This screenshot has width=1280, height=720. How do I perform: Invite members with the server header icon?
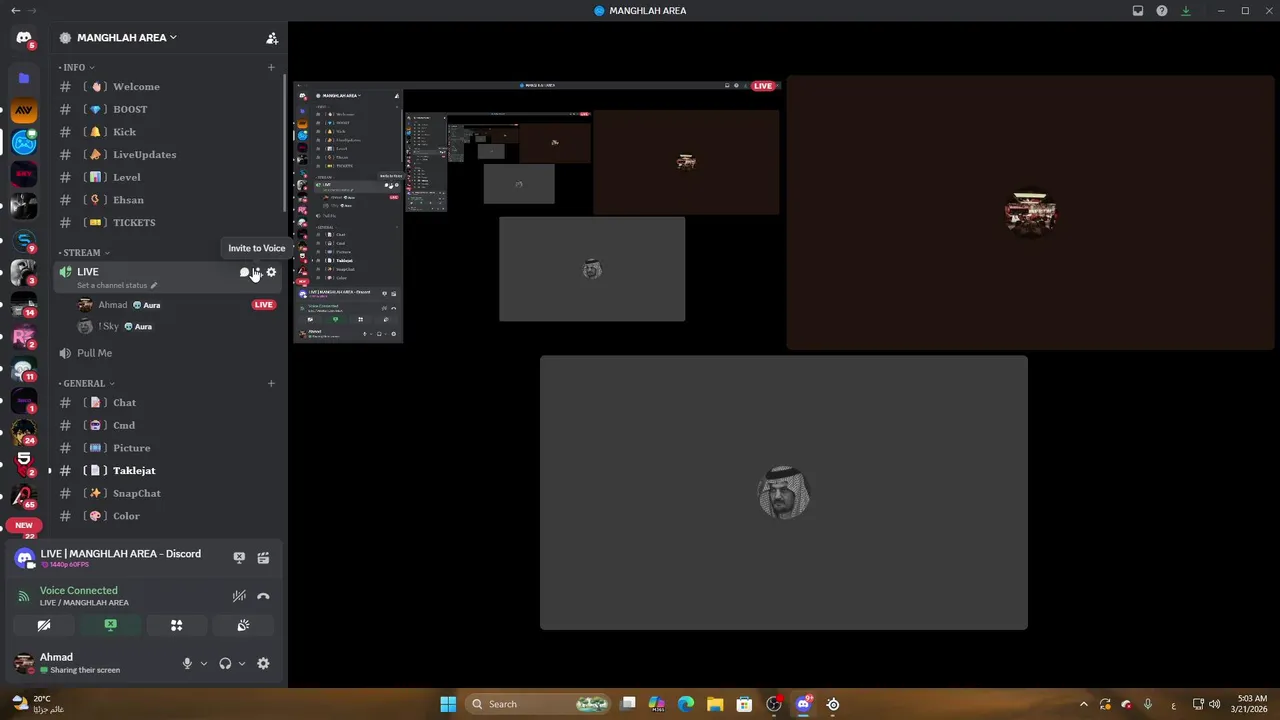pyautogui.click(x=271, y=38)
